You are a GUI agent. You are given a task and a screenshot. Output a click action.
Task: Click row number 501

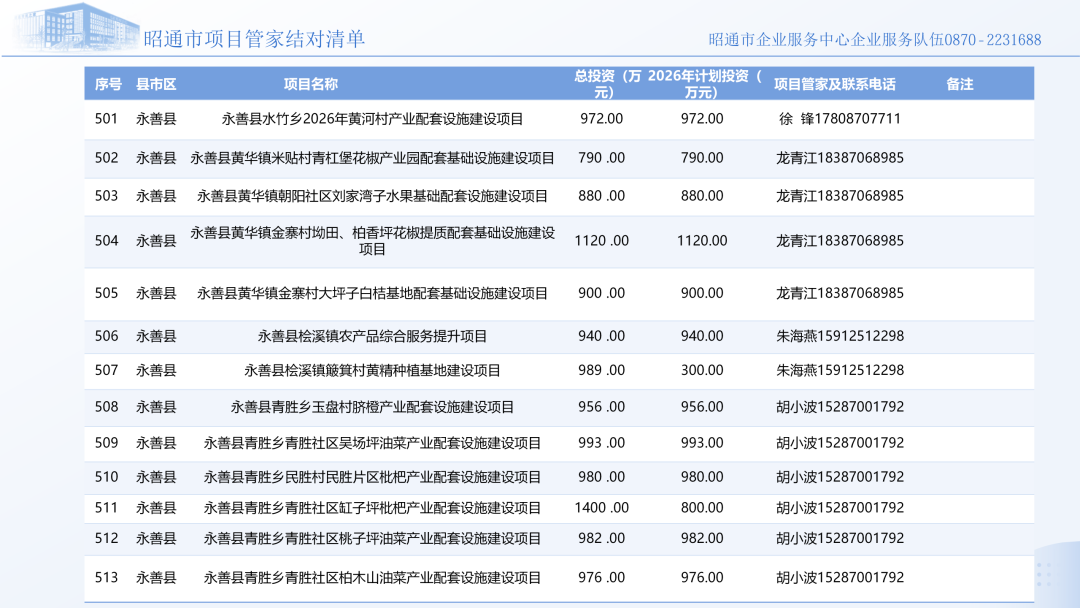pos(106,118)
